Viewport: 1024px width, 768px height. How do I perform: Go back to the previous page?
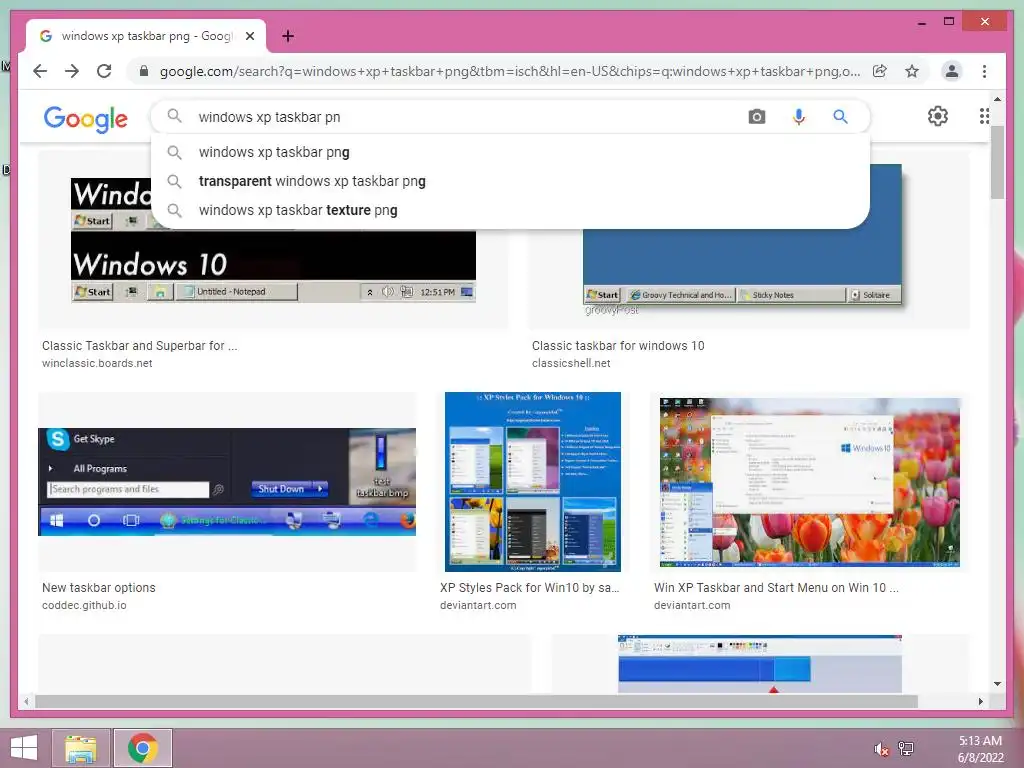pos(40,71)
